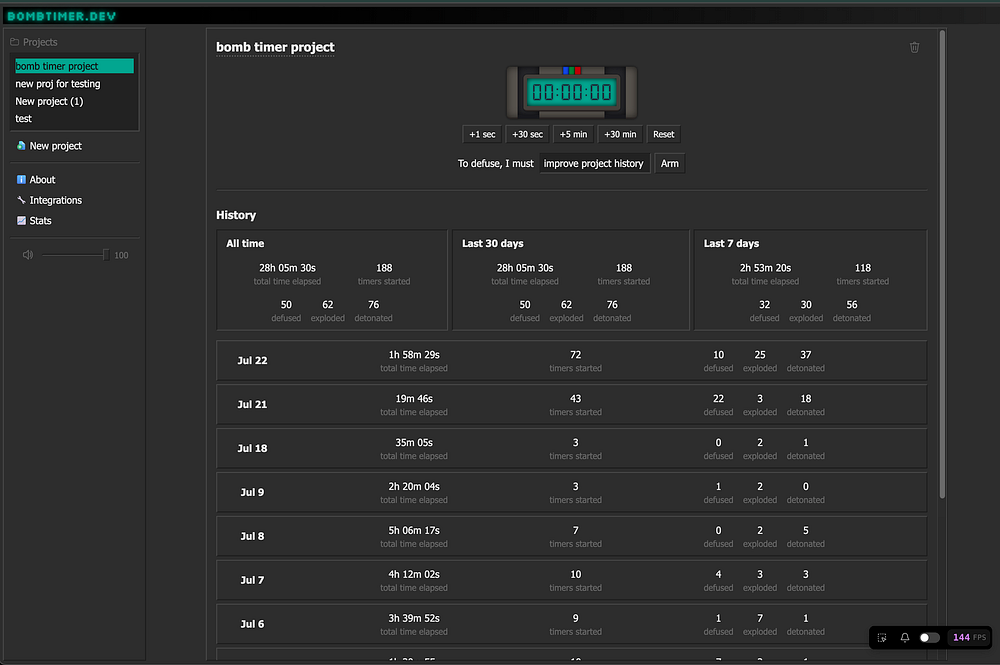Click the volume slider handle
The width and height of the screenshot is (1000, 665).
tap(106, 255)
